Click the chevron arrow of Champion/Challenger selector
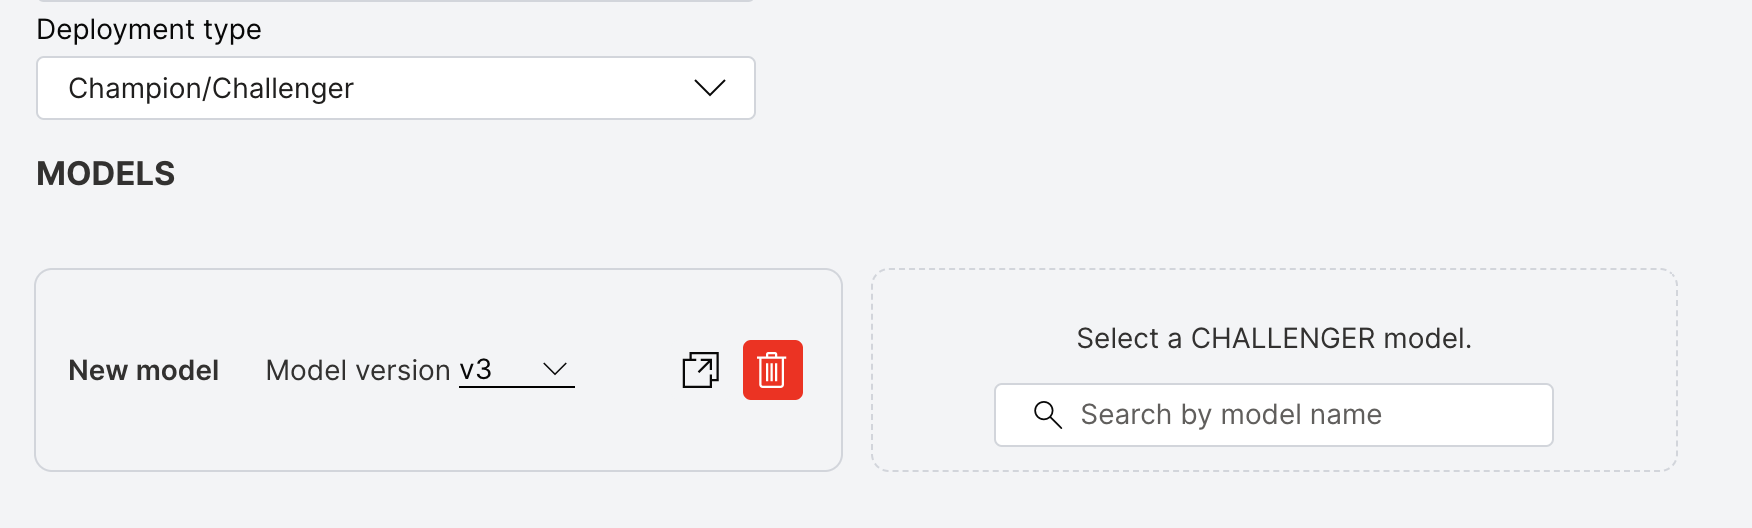The height and width of the screenshot is (528, 1752). (x=709, y=88)
